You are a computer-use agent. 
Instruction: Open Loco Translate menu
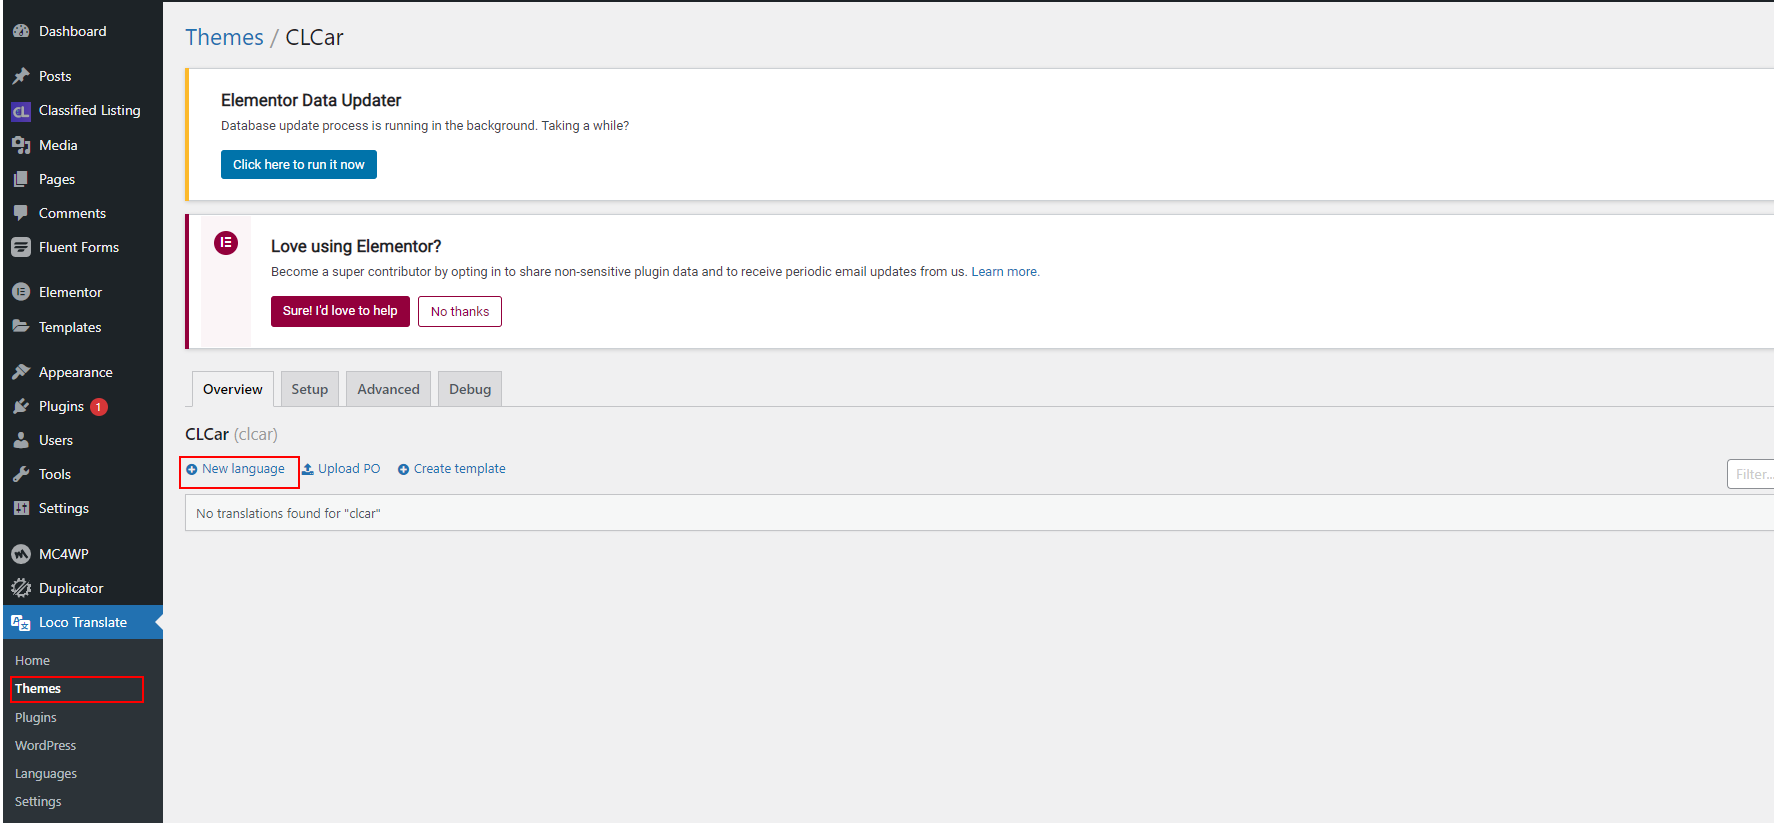pyautogui.click(x=82, y=622)
